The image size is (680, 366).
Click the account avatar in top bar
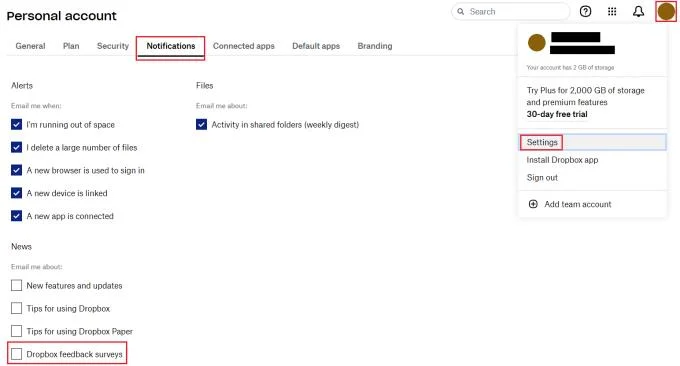[666, 11]
